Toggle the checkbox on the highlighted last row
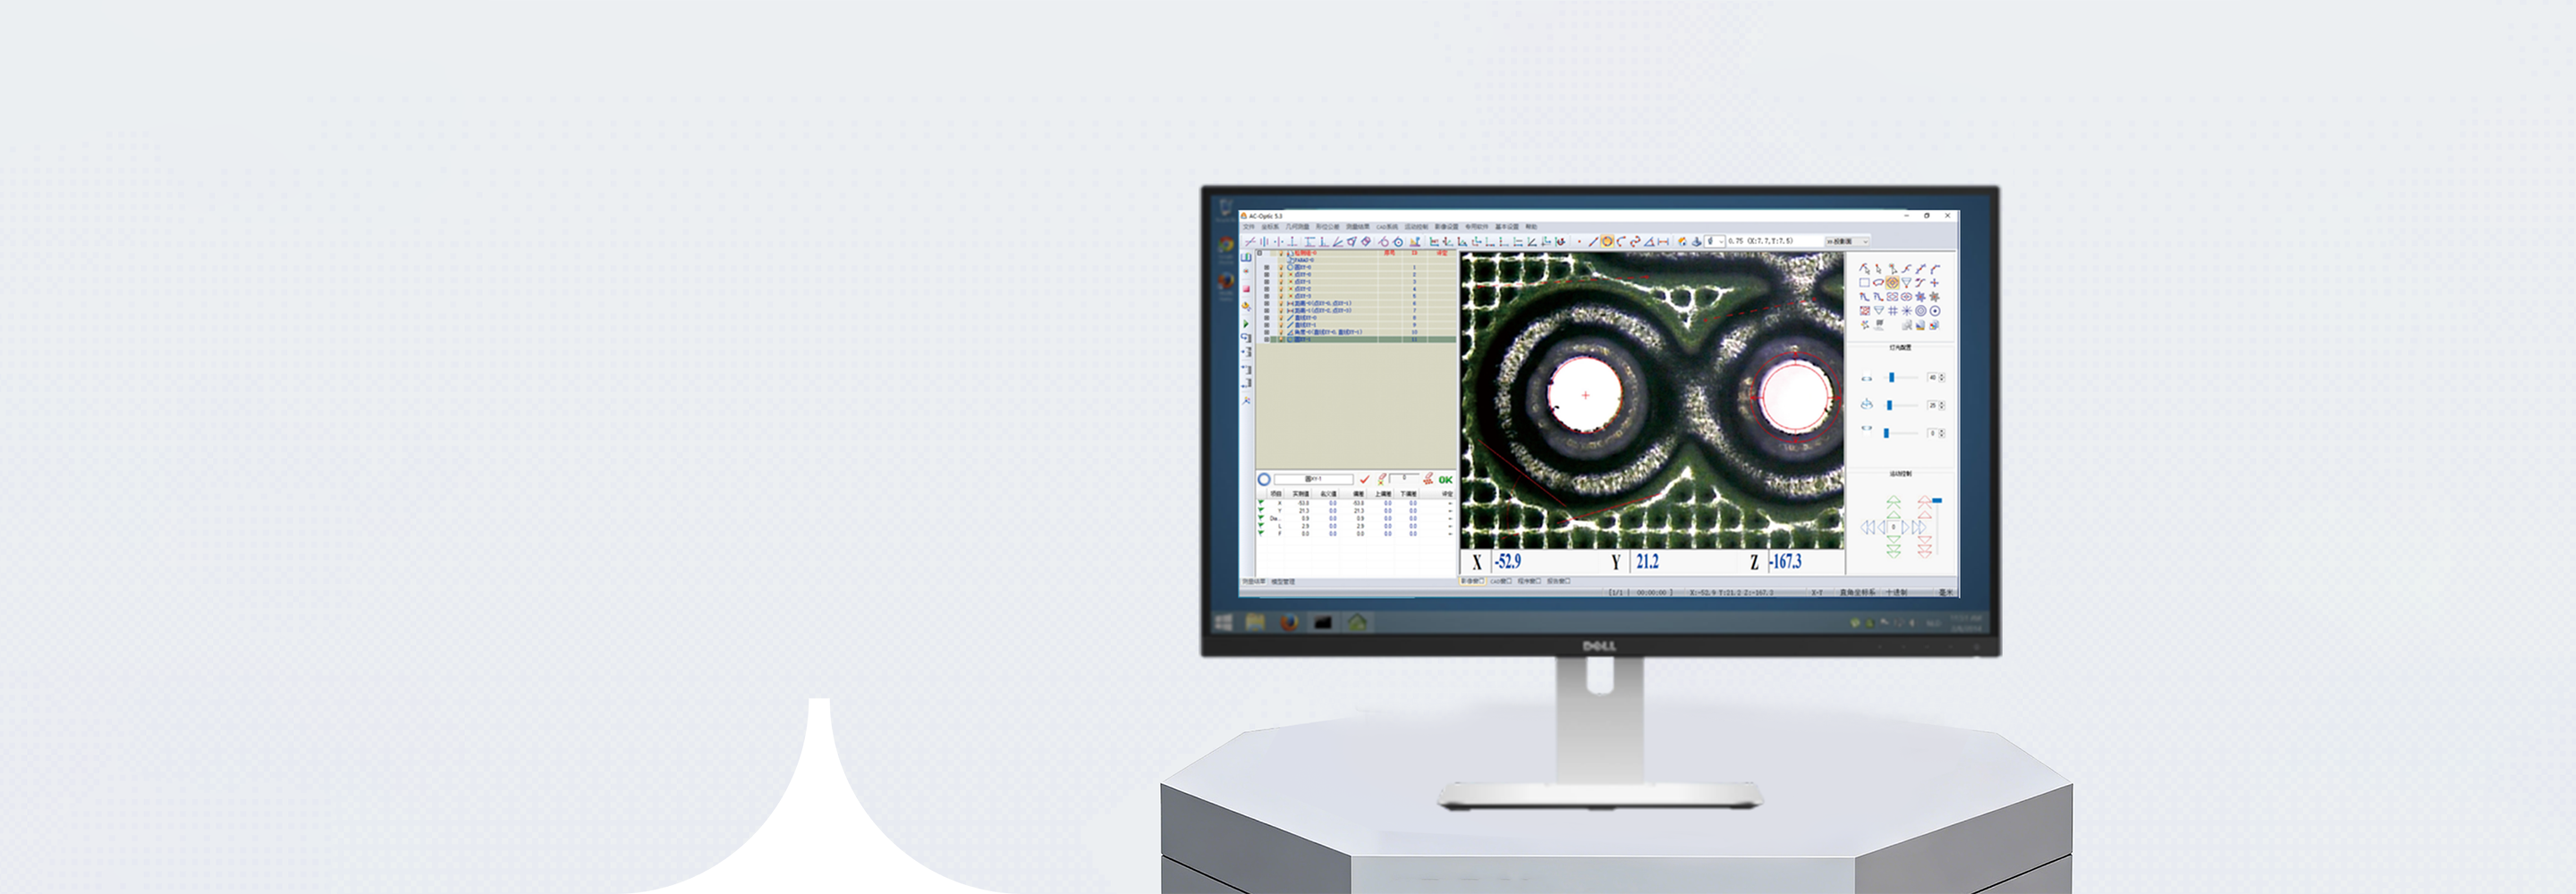This screenshot has height=894, width=2576. click(x=1267, y=340)
